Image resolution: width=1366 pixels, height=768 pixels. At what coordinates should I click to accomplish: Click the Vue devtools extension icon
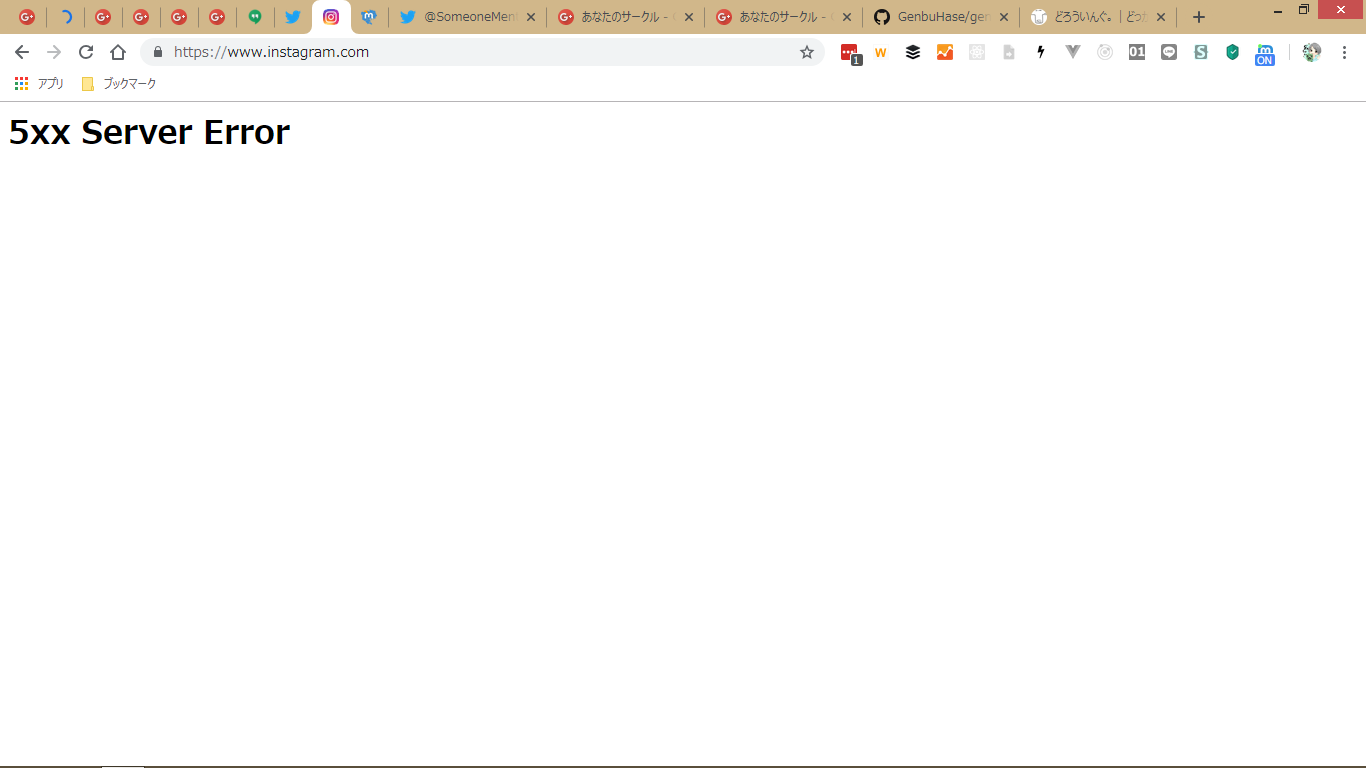pos(1073,52)
